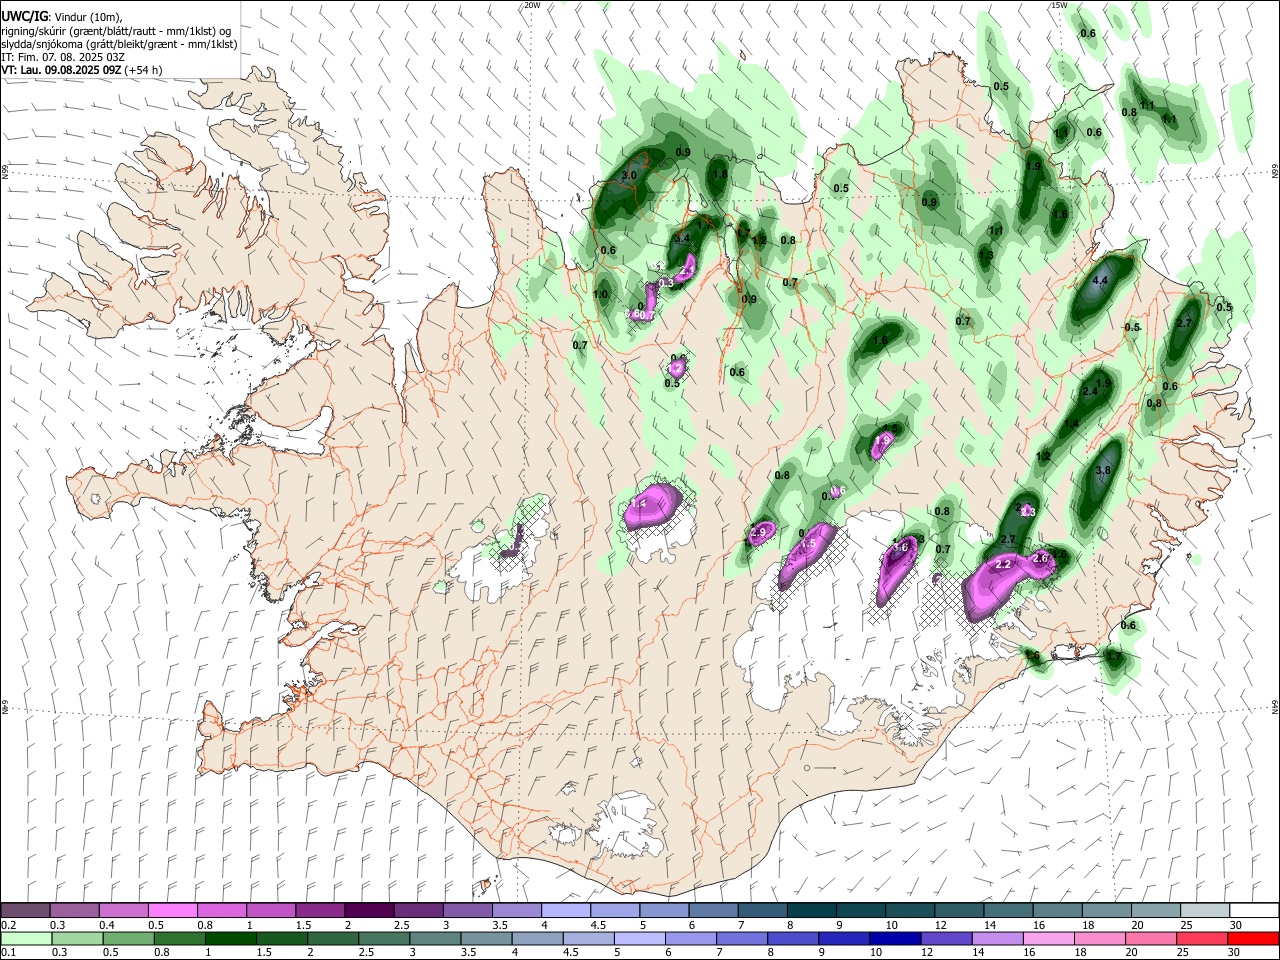Click the valid time "VT: Lau. 09.08.2025 09Z"
1280x960 pixels.
coord(61,70)
